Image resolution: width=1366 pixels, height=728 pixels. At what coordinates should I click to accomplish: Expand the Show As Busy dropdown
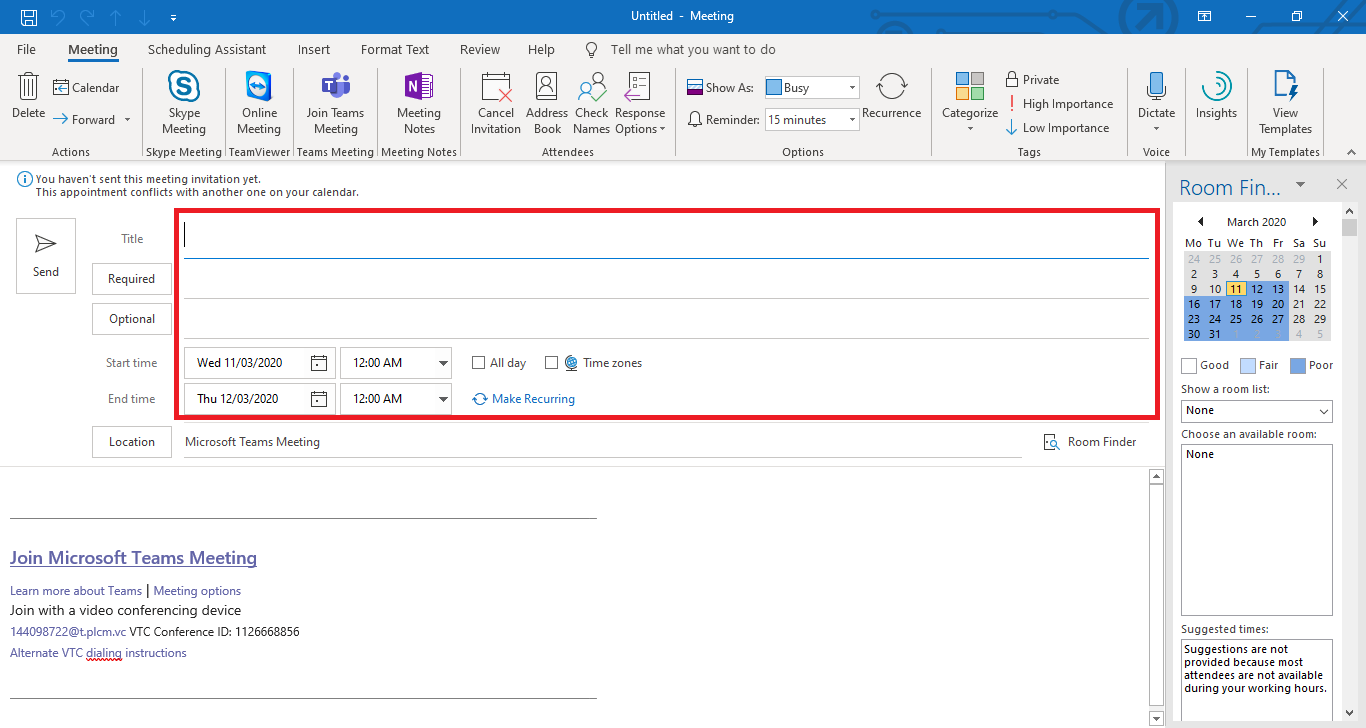pyautogui.click(x=852, y=88)
